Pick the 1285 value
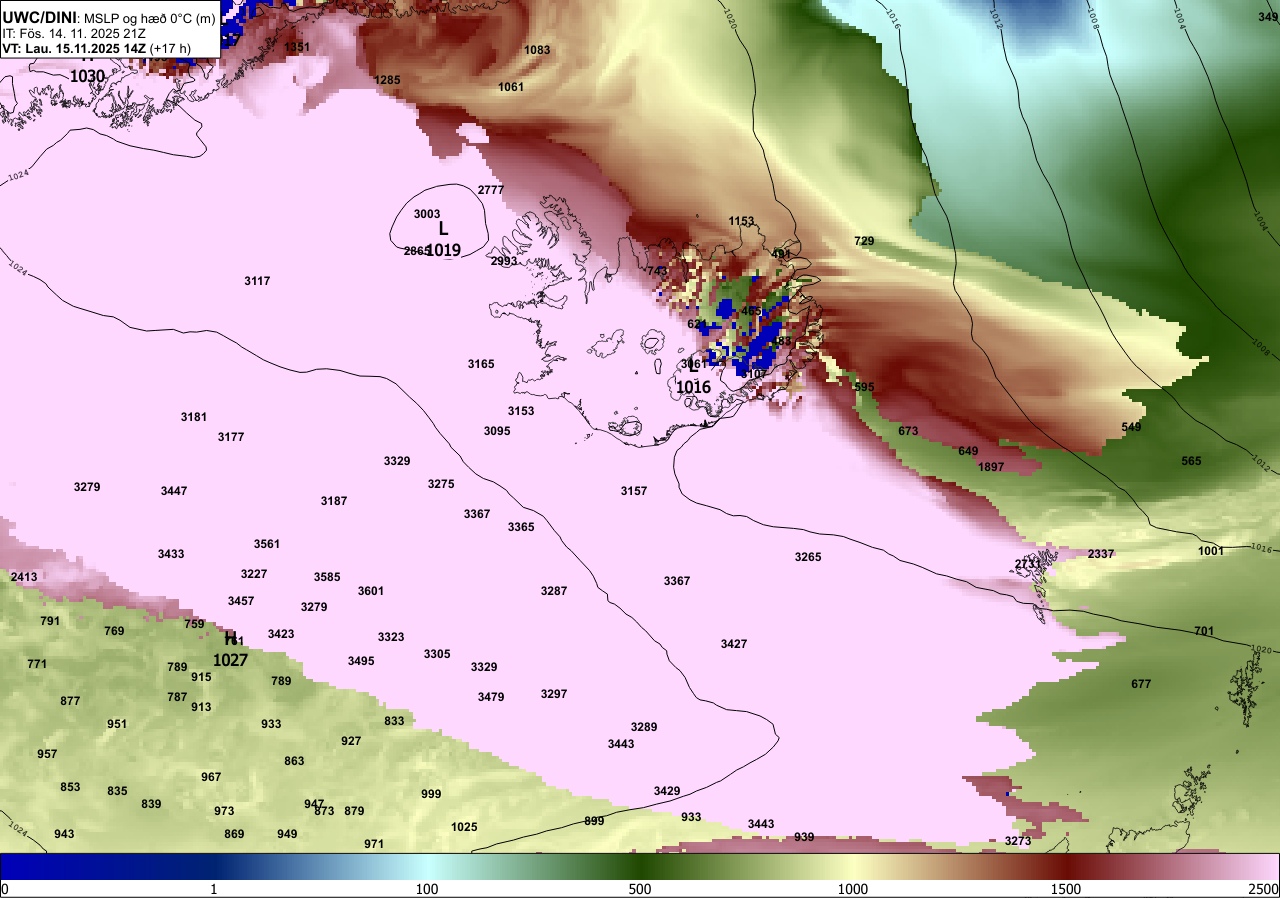Screen dimensions: 1280x898 387,80
